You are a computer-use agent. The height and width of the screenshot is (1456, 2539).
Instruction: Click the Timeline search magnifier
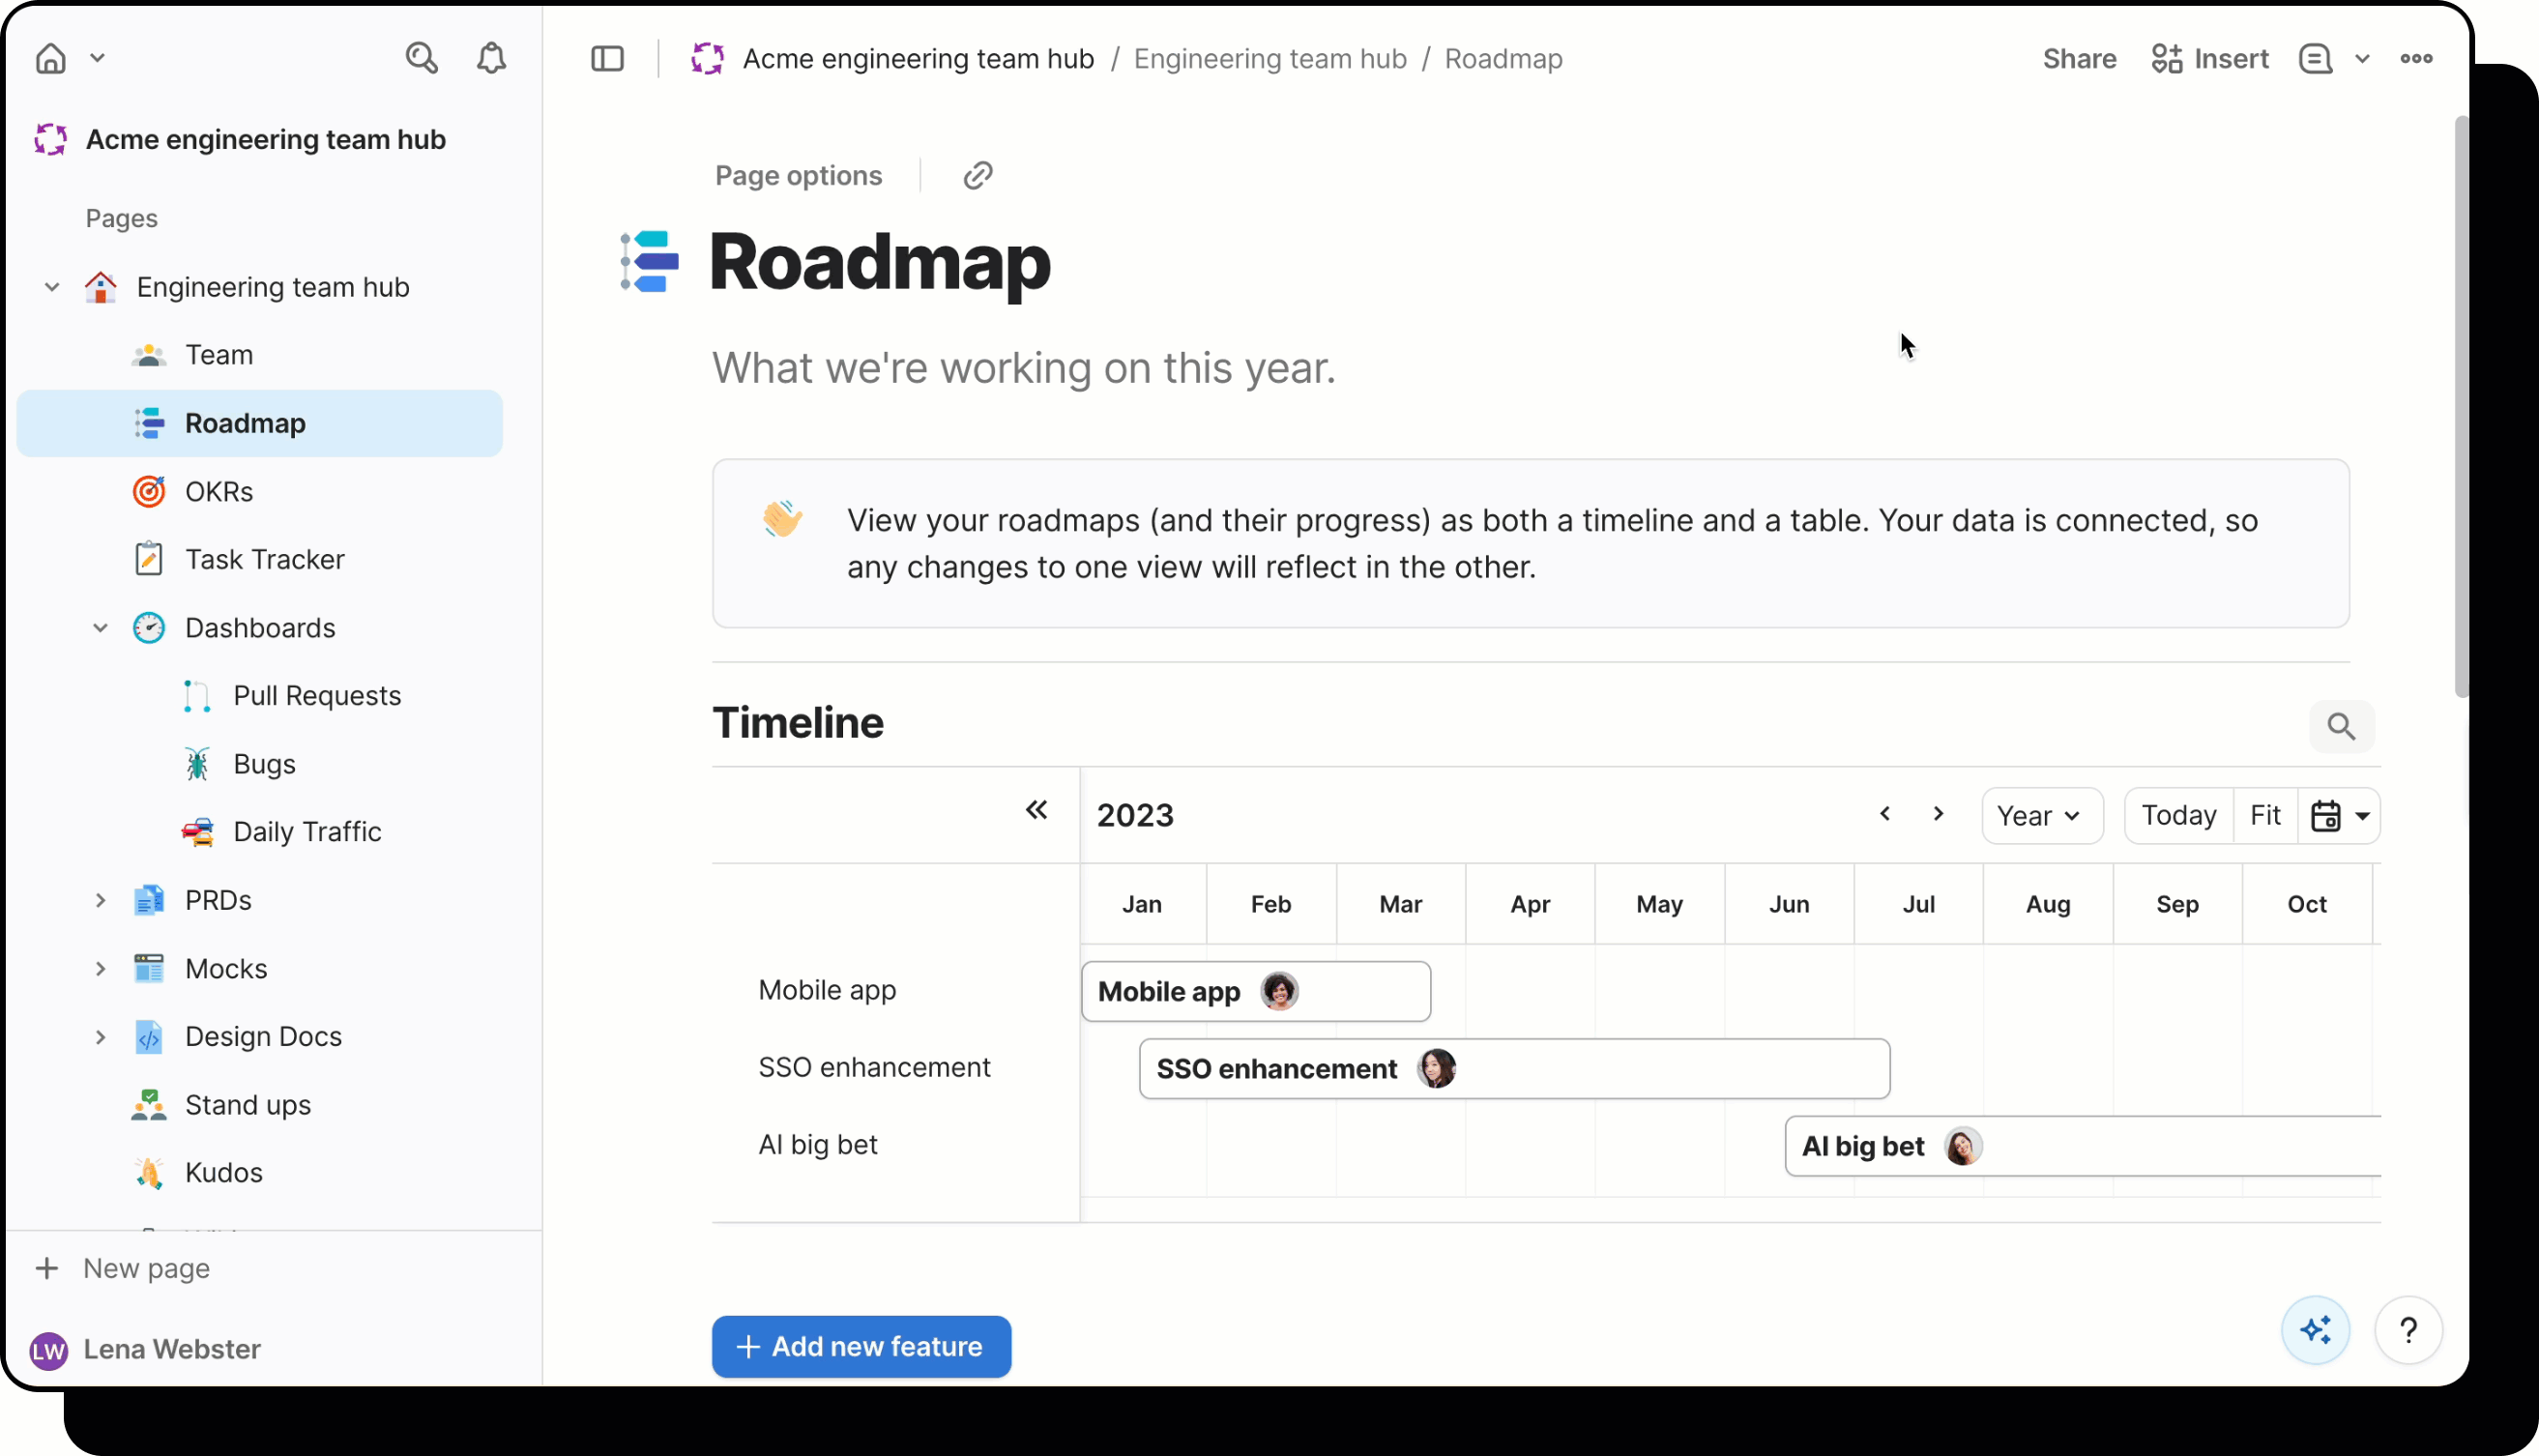(2340, 726)
